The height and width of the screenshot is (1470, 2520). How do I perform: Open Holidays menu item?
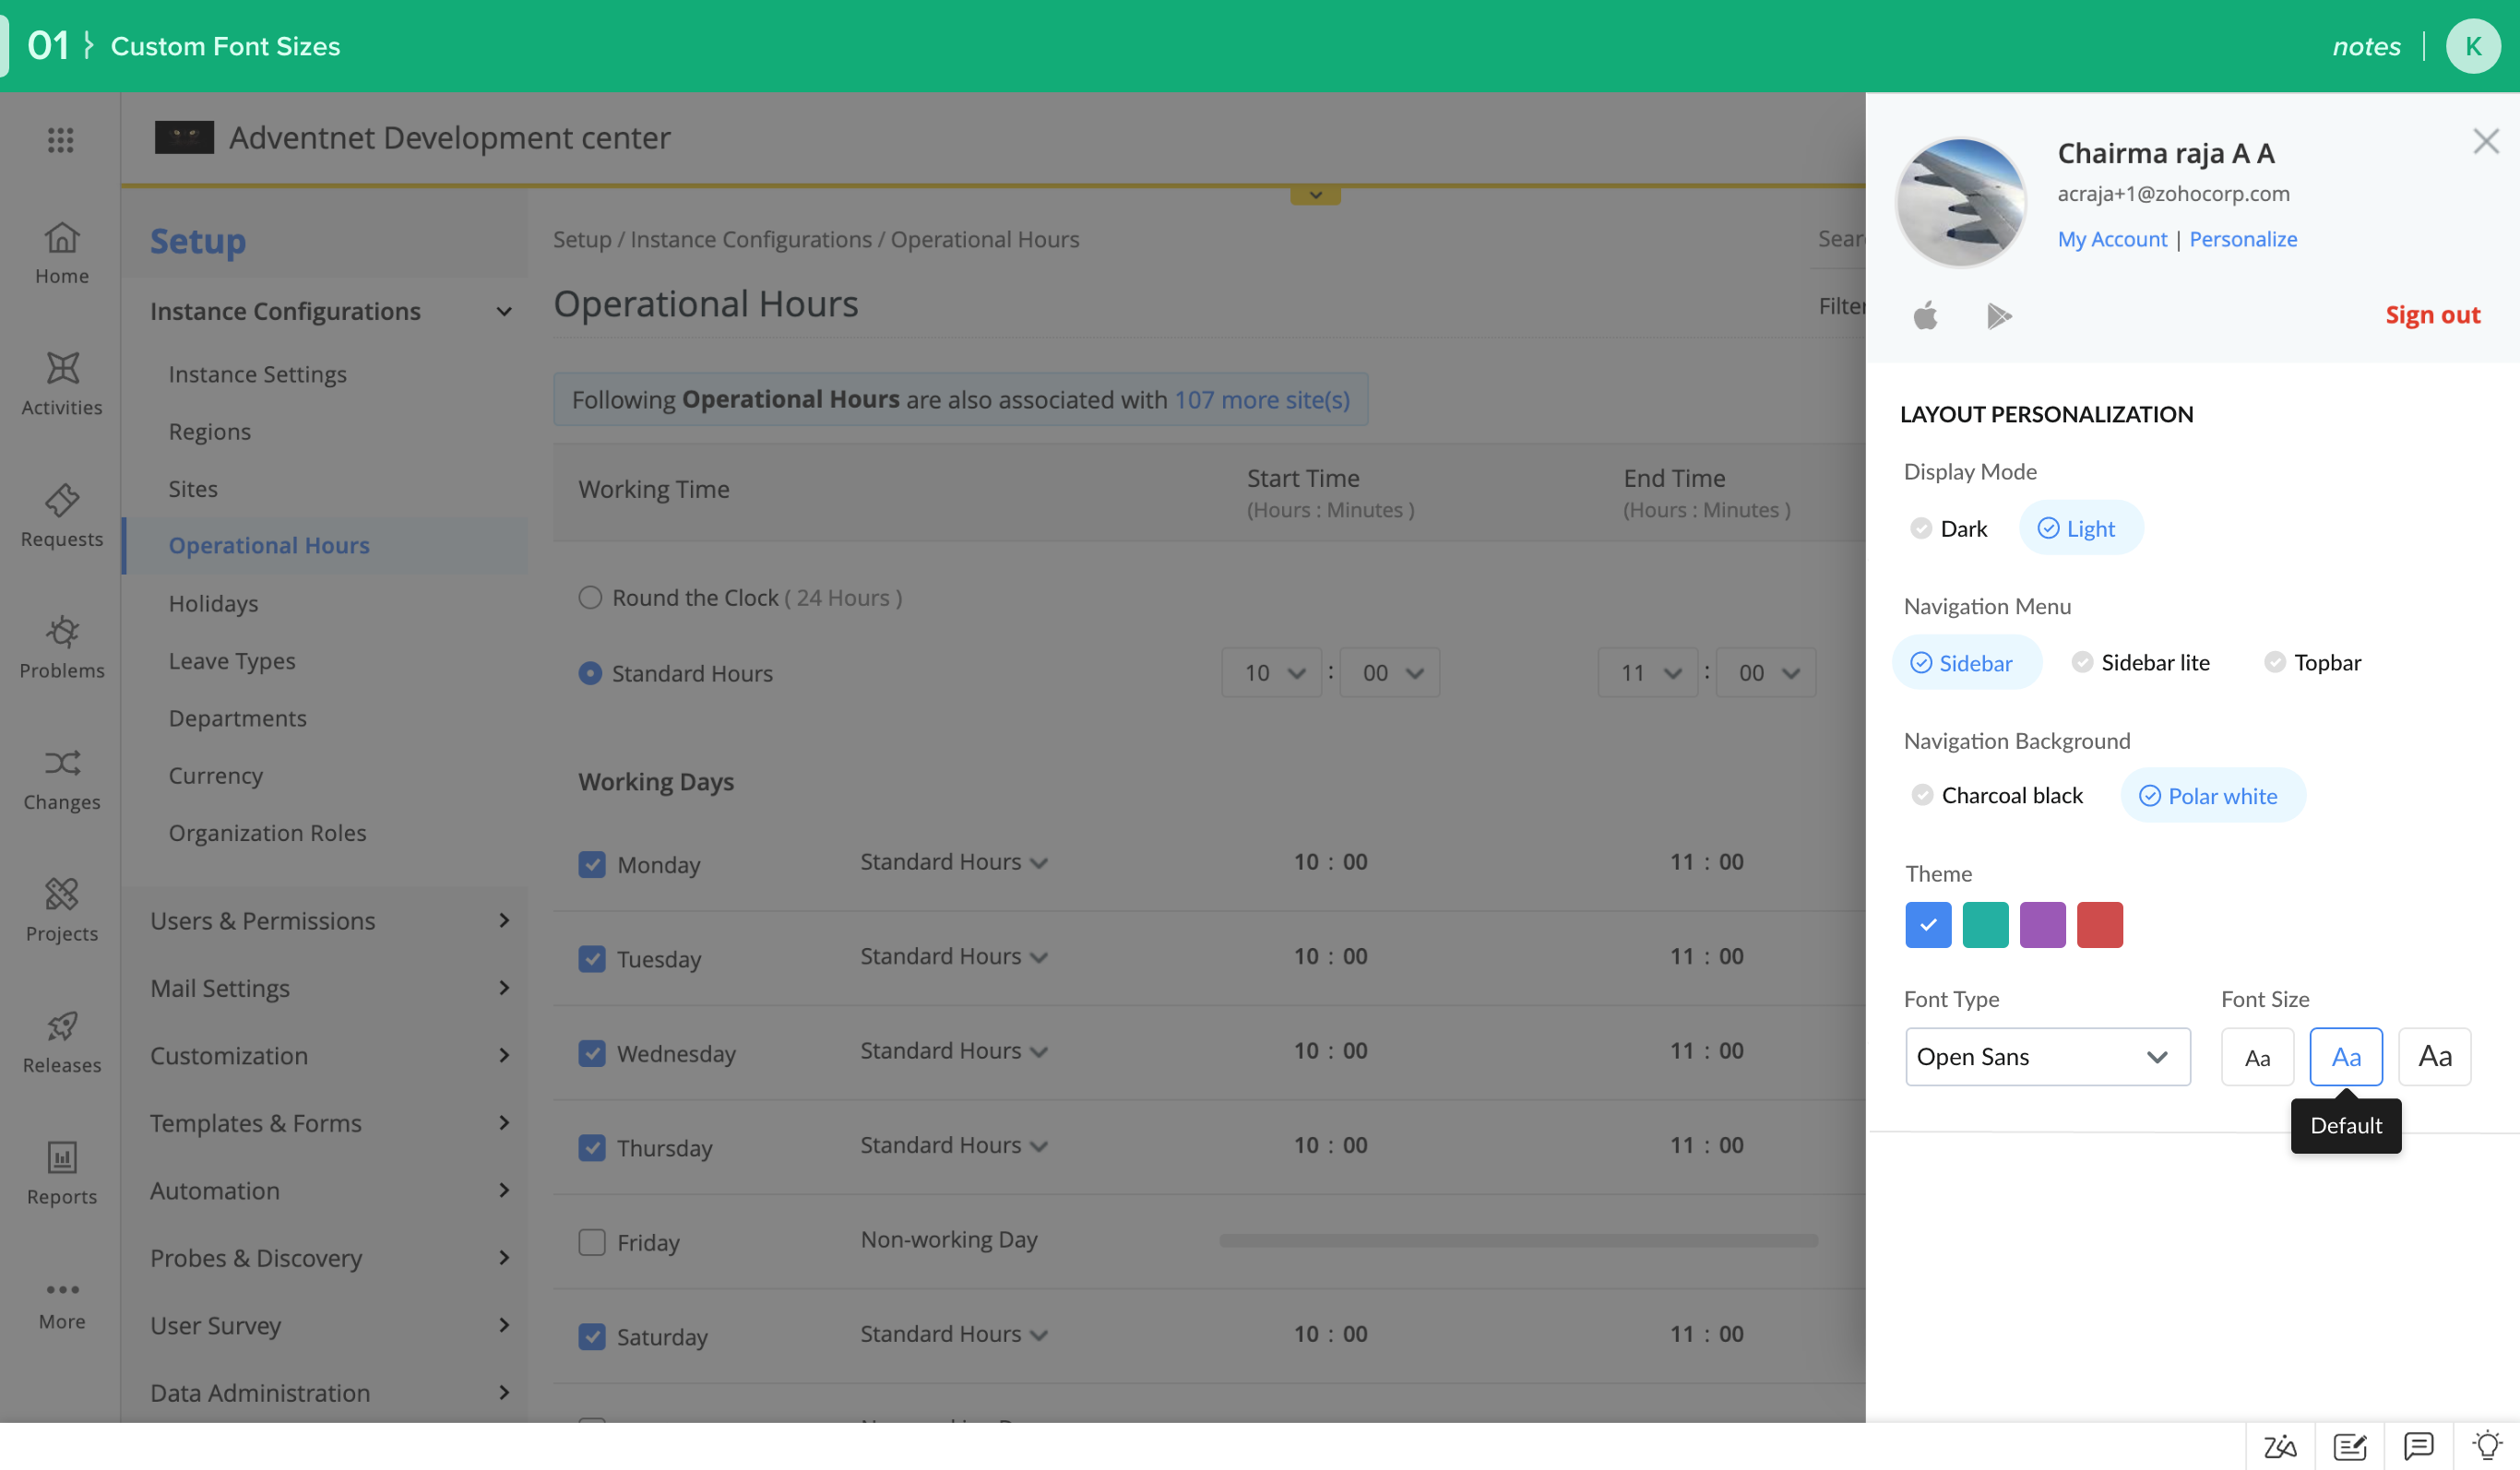click(213, 604)
